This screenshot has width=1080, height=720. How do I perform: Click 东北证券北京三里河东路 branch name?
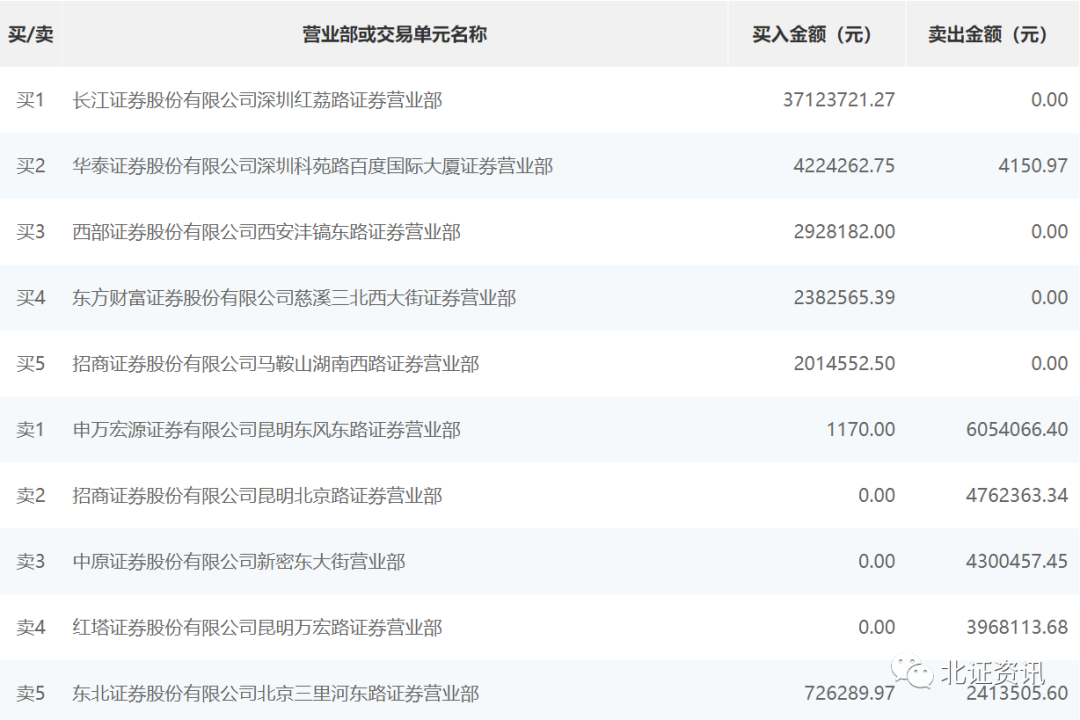pyautogui.click(x=276, y=693)
